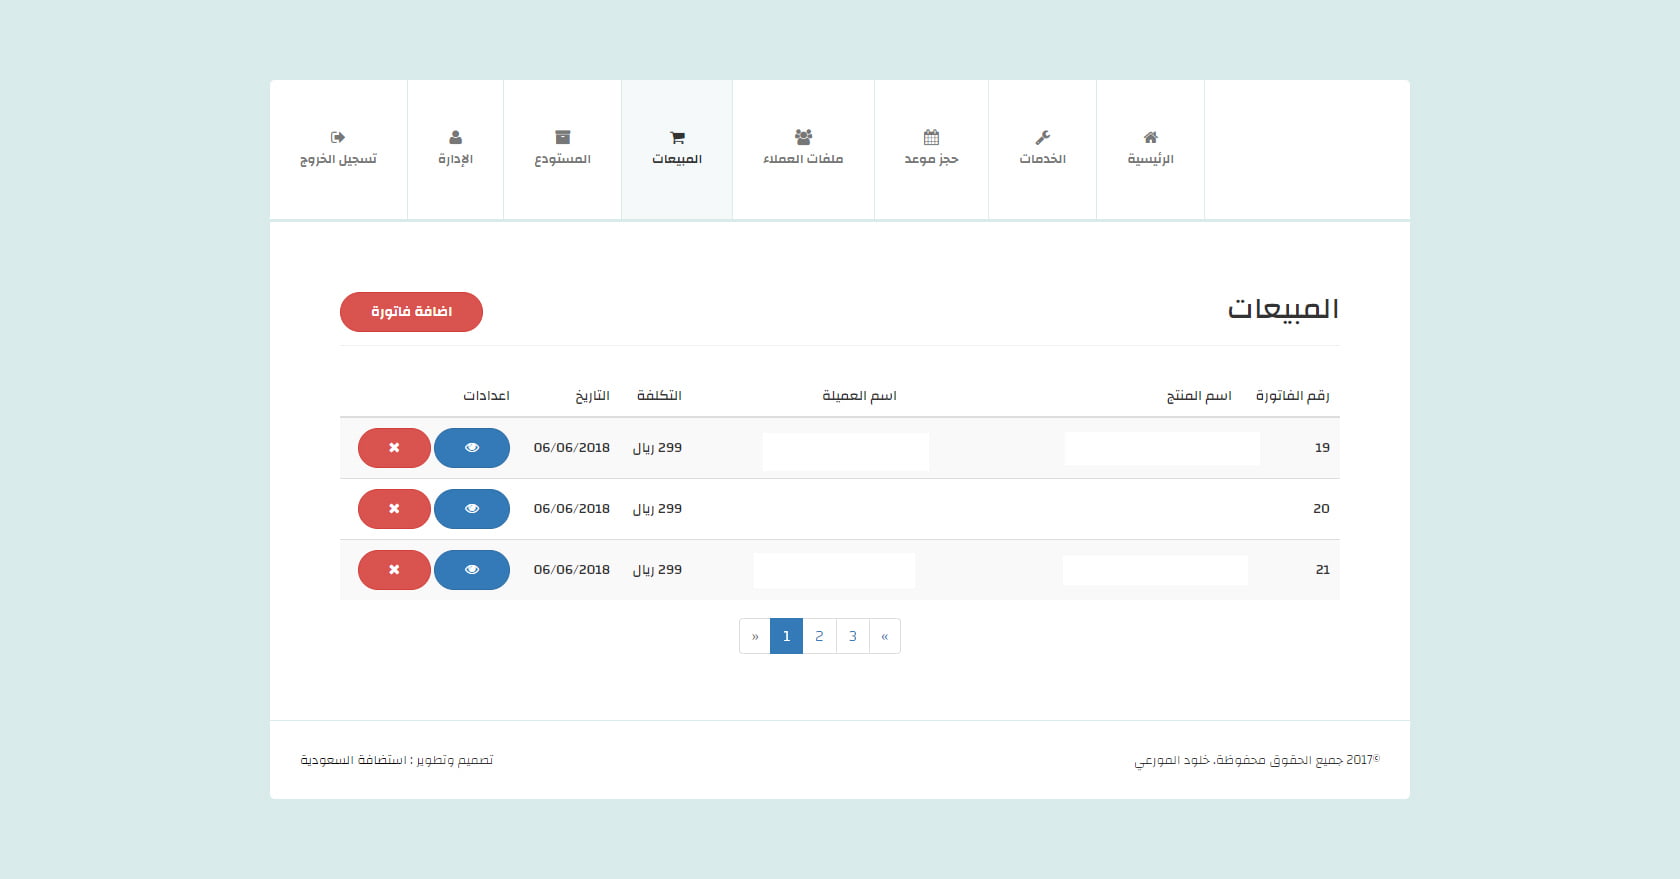Click the left double-chevron pagination arrow
This screenshot has height=879, width=1680.
[x=885, y=636]
